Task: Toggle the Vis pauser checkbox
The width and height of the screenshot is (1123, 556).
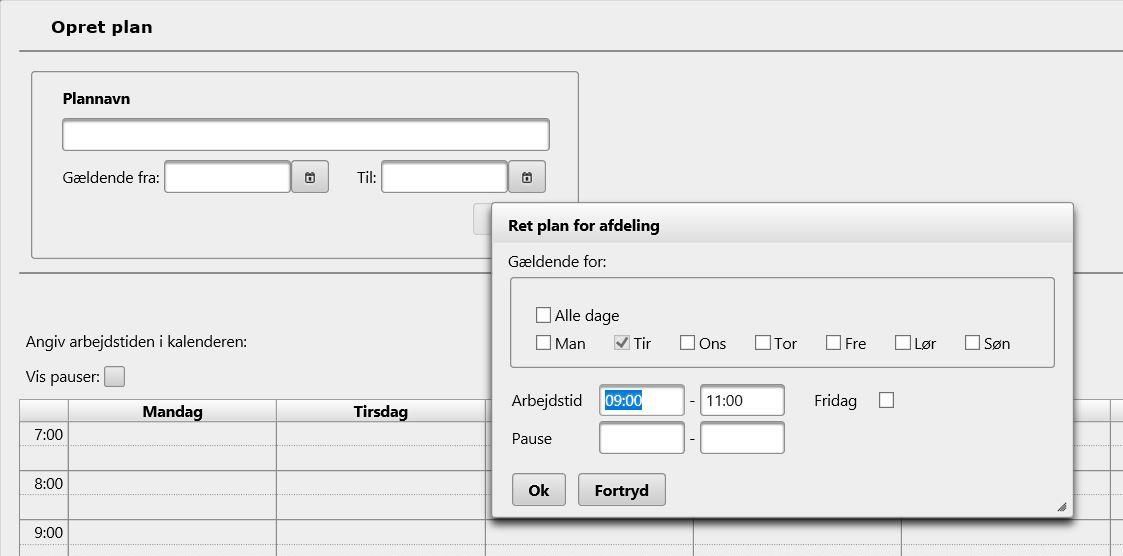Action: pyautogui.click(x=115, y=376)
